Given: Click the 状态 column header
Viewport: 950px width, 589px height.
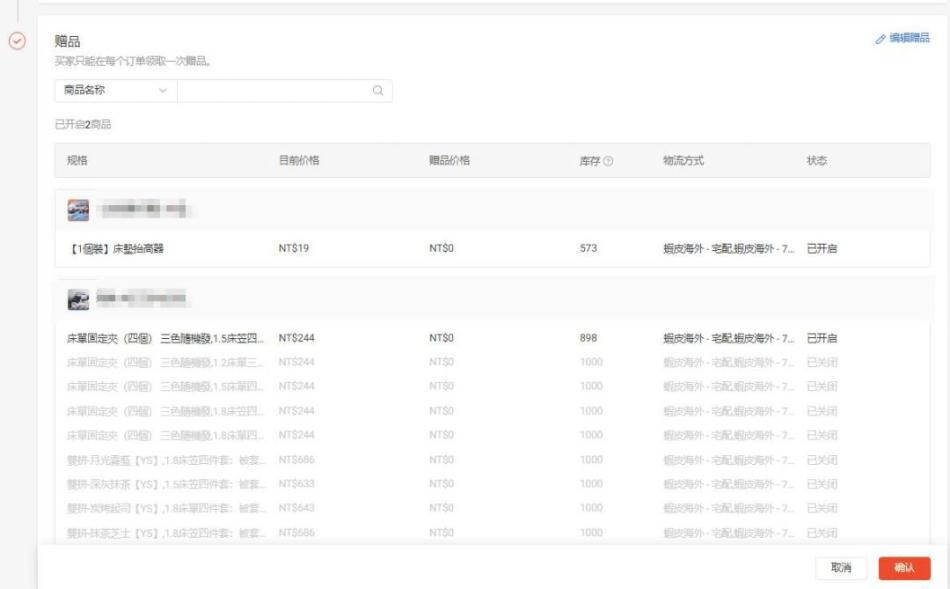Looking at the screenshot, I should point(817,161).
